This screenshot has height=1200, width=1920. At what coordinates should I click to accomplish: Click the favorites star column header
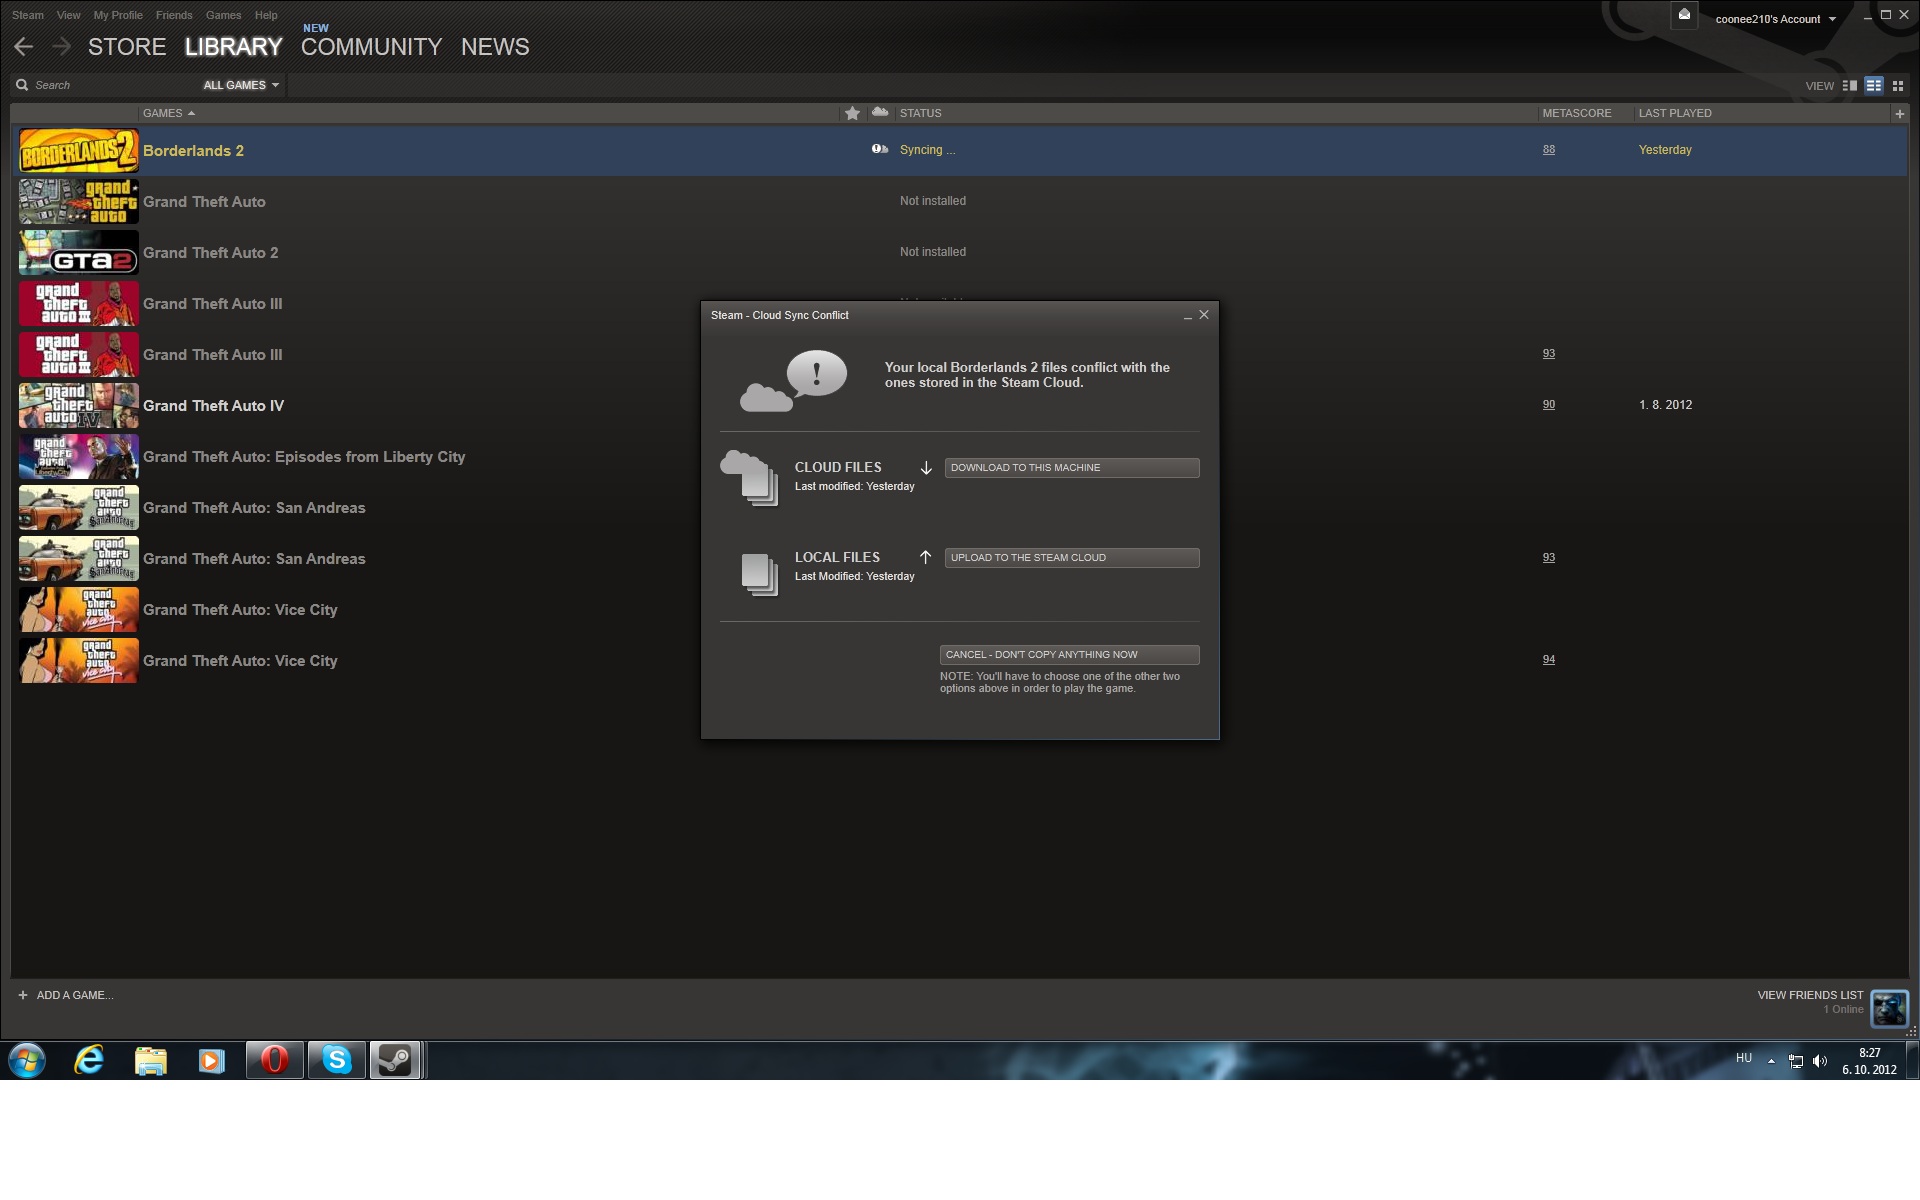click(x=852, y=113)
